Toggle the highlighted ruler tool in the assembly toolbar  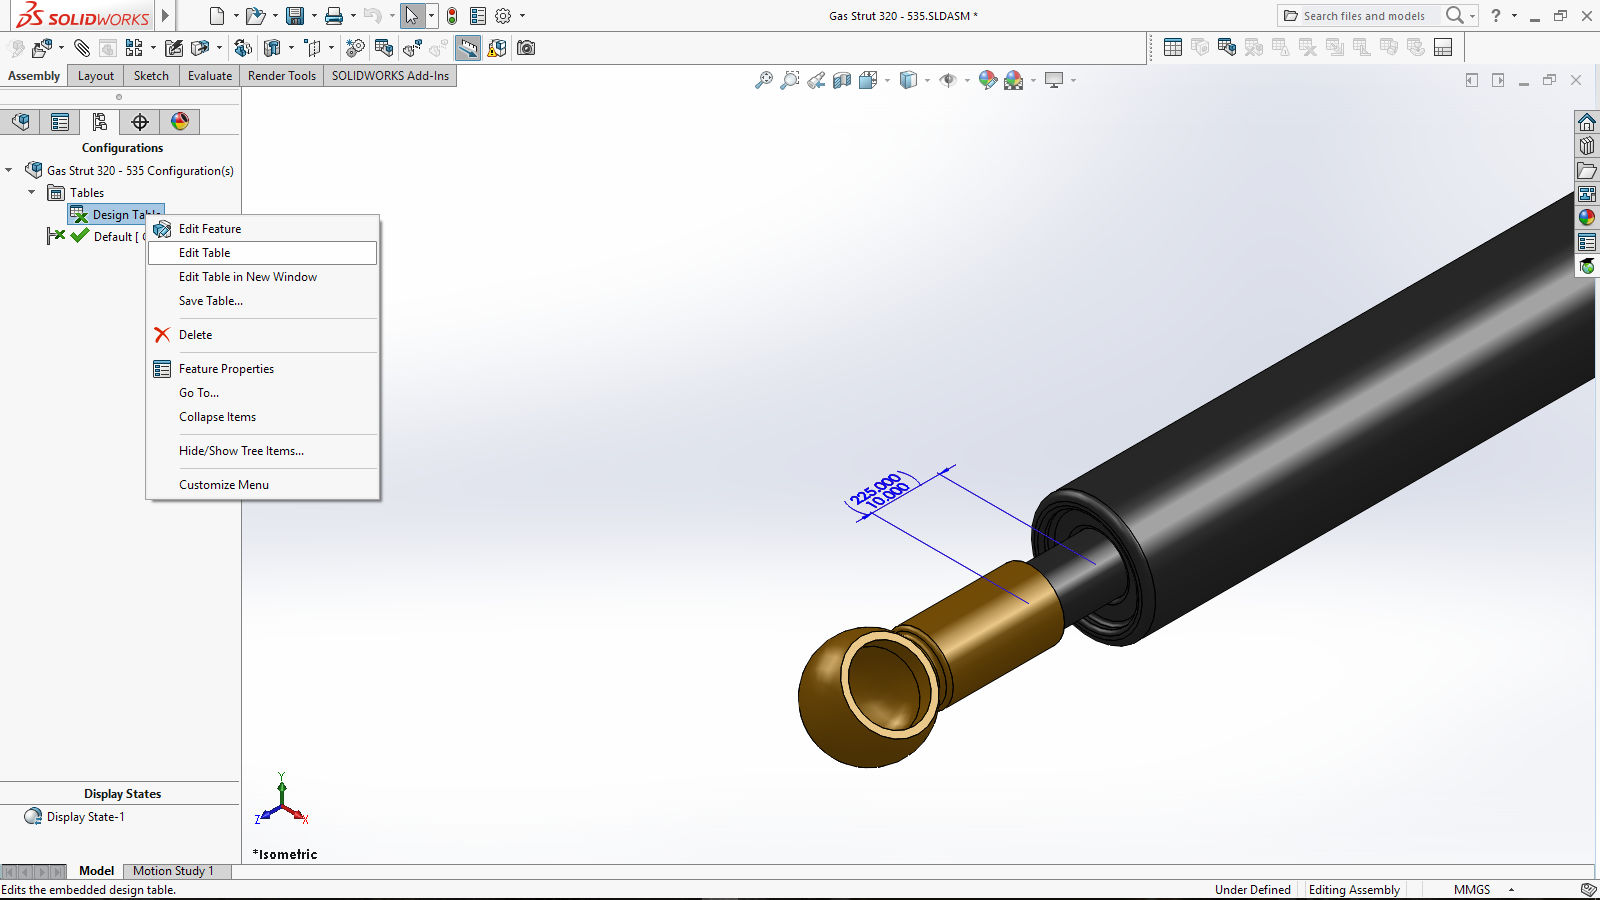(468, 48)
